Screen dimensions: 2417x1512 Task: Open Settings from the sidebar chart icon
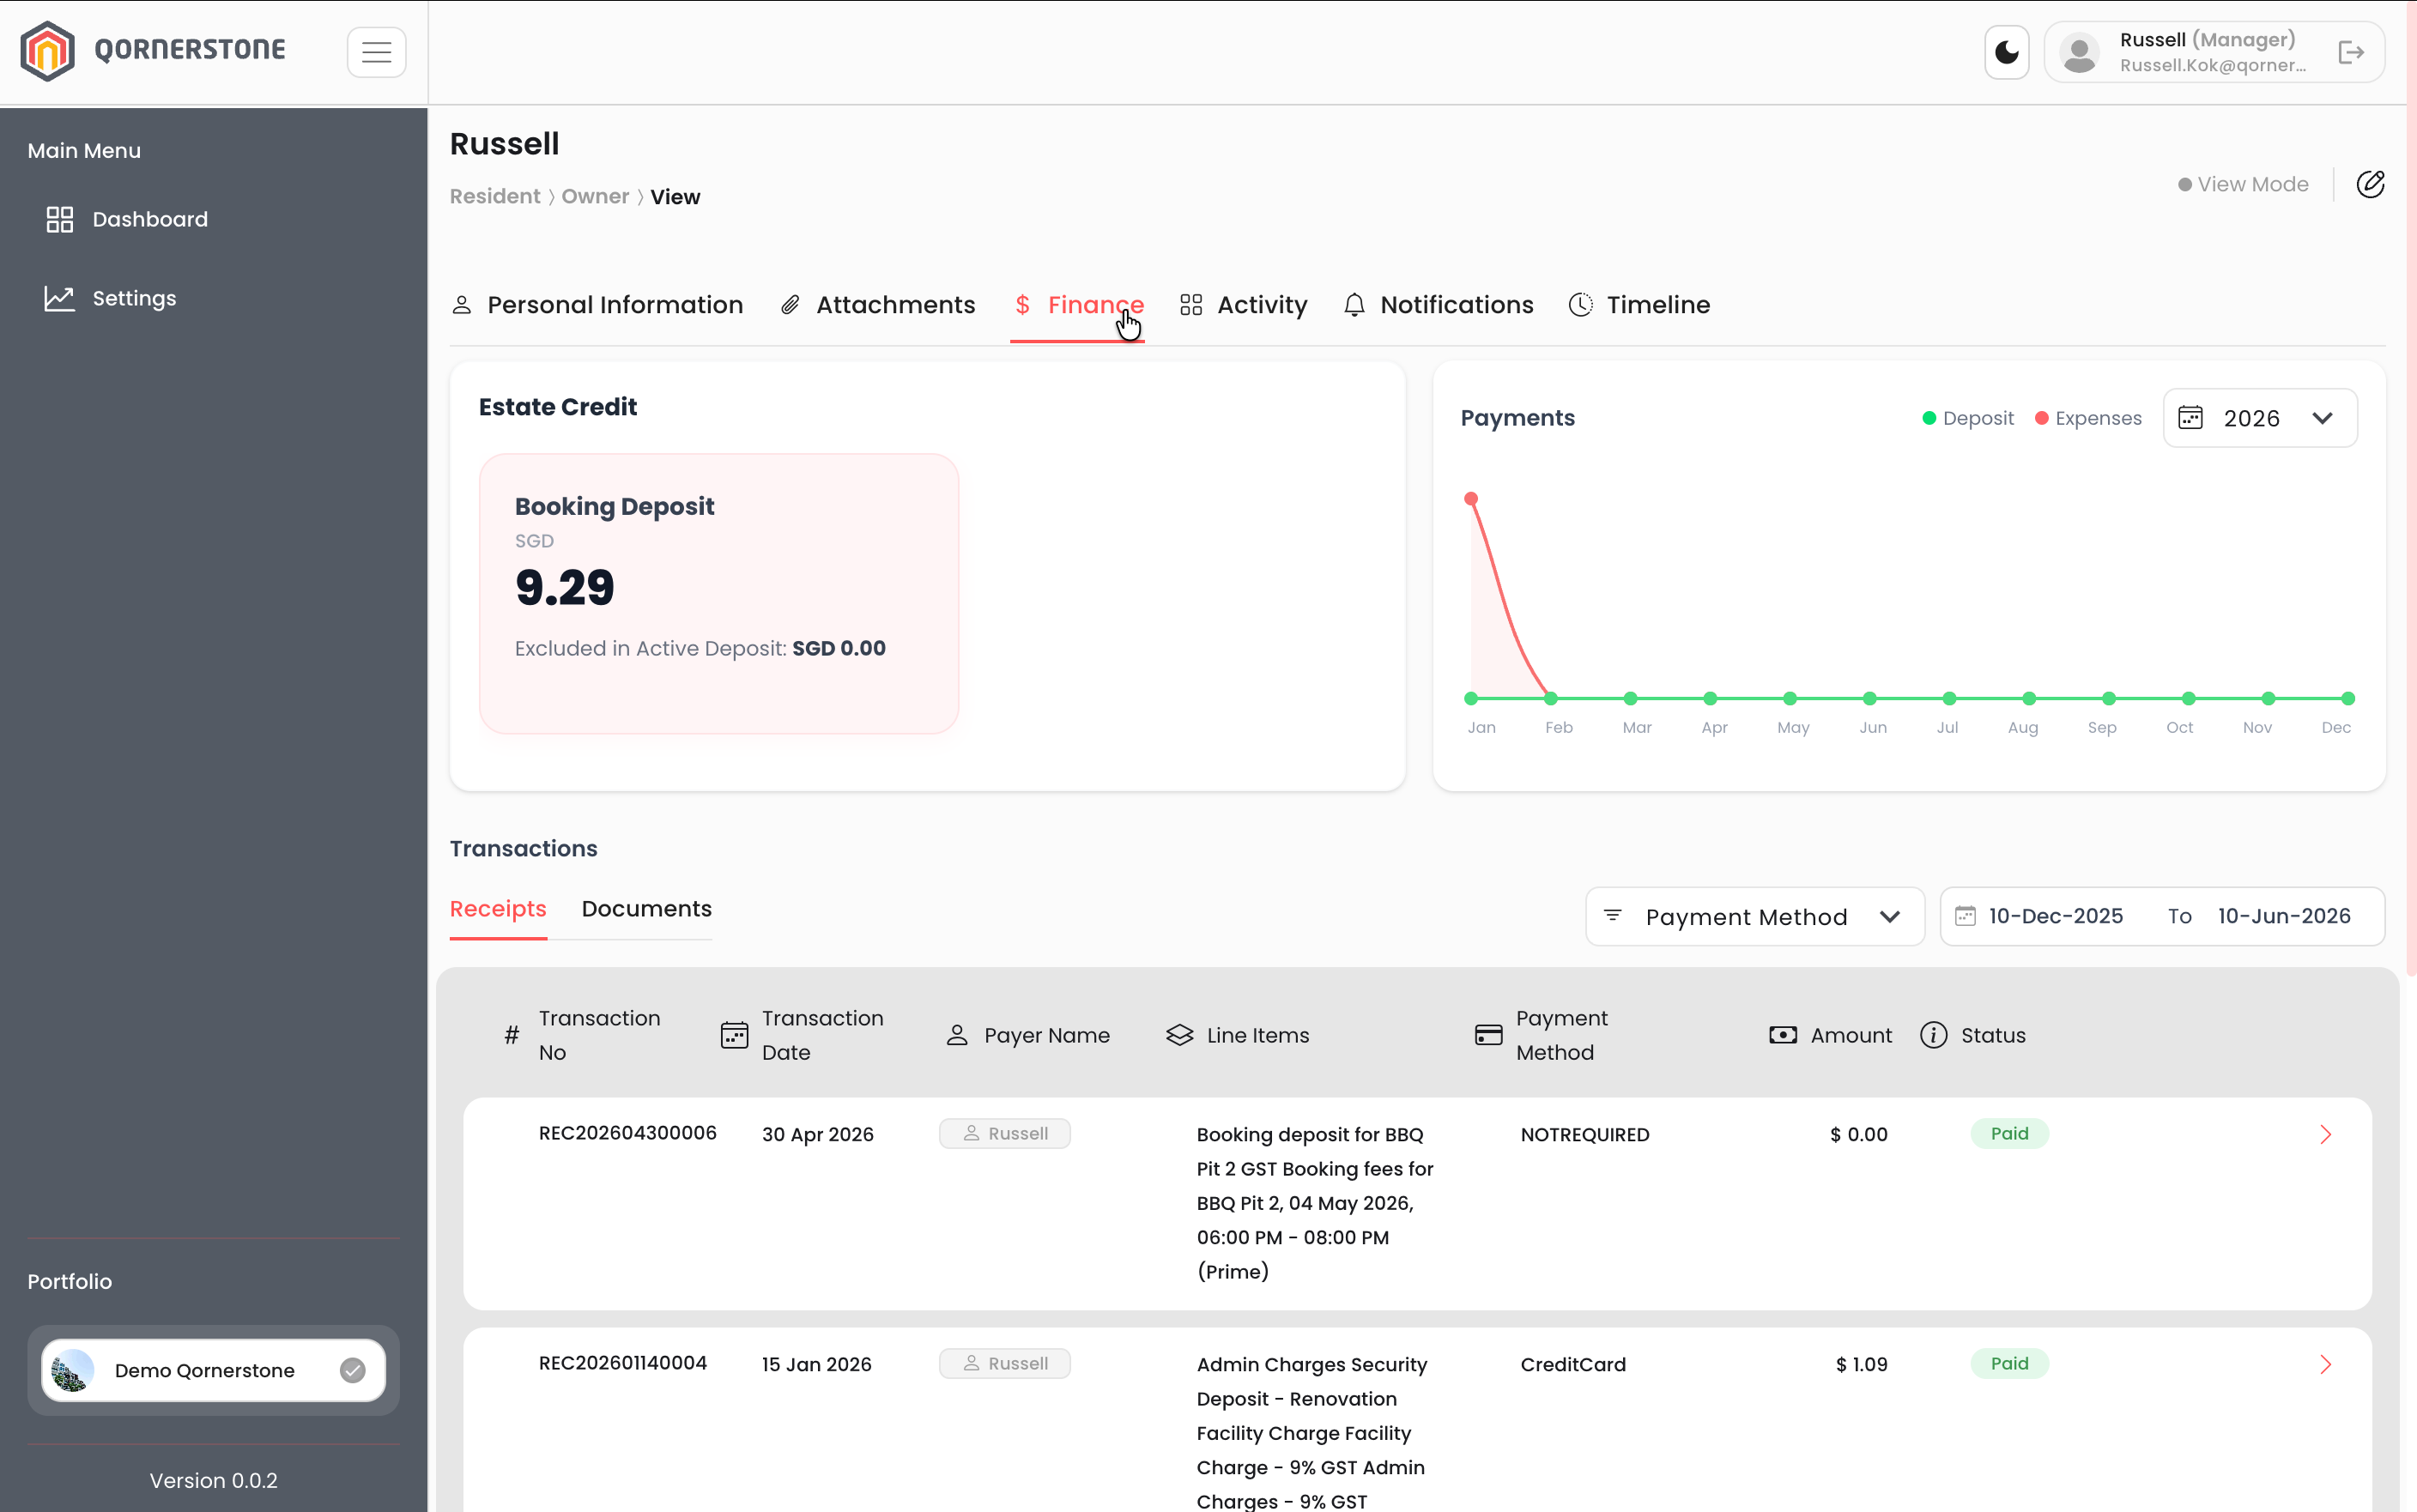pos(60,298)
